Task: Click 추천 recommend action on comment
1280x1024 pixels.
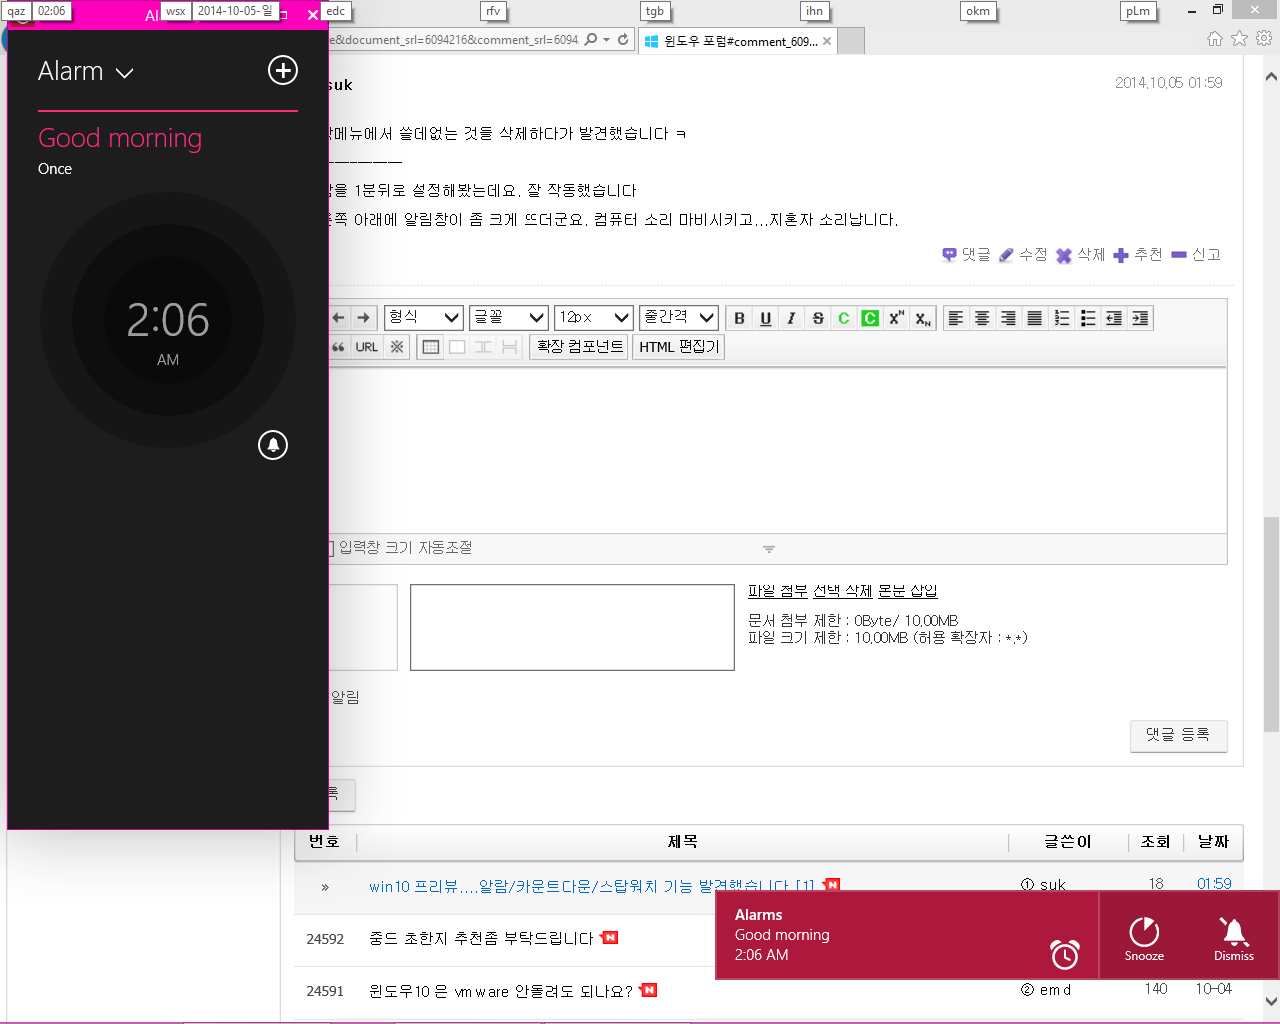Action: coord(1138,255)
